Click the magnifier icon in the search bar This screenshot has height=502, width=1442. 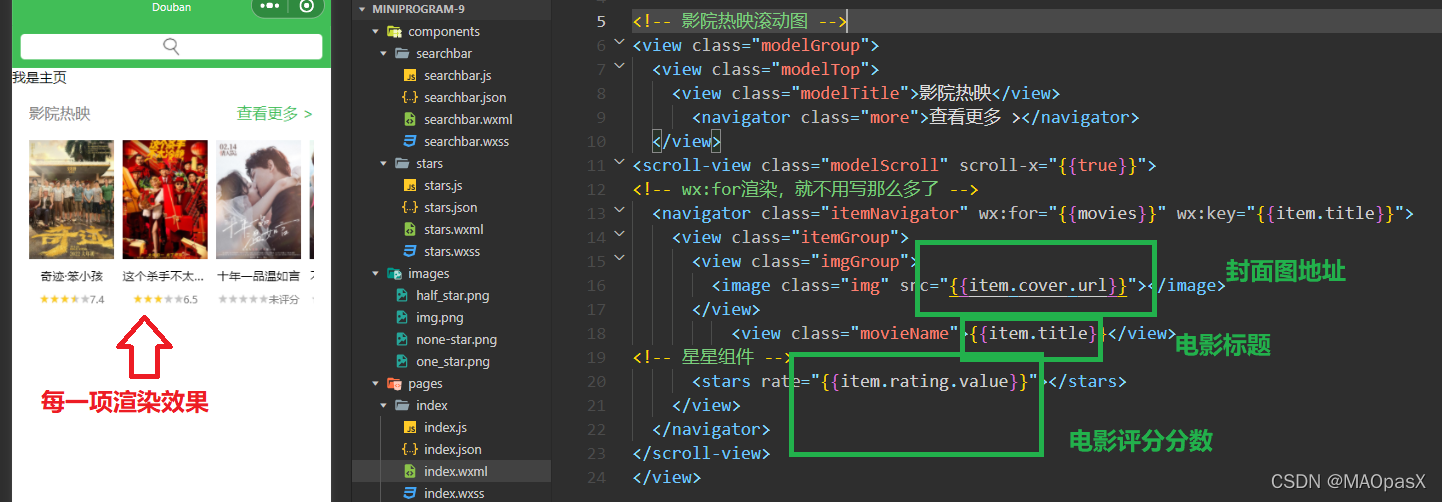click(x=171, y=46)
